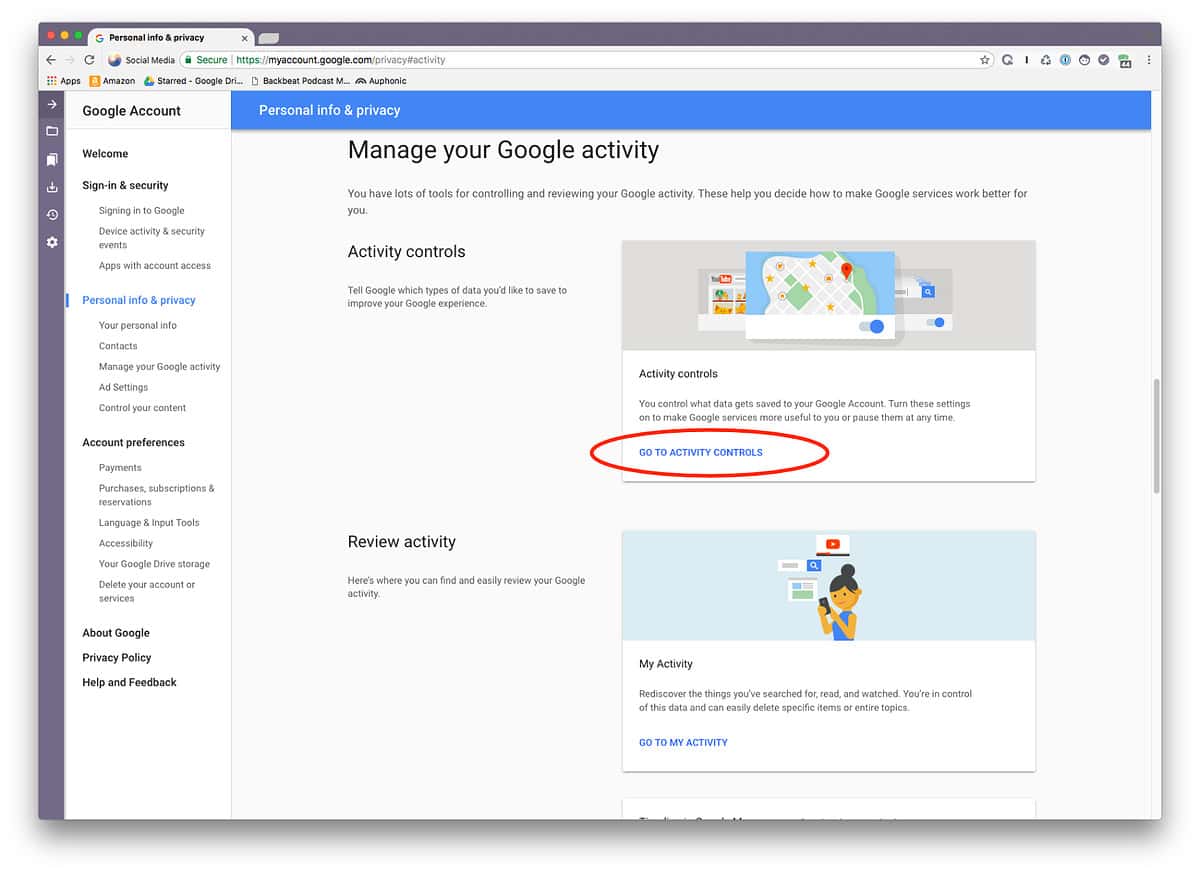Screen dimensions: 1200x873
Task: Click the Instapaper I extension icon
Action: tap(1027, 60)
